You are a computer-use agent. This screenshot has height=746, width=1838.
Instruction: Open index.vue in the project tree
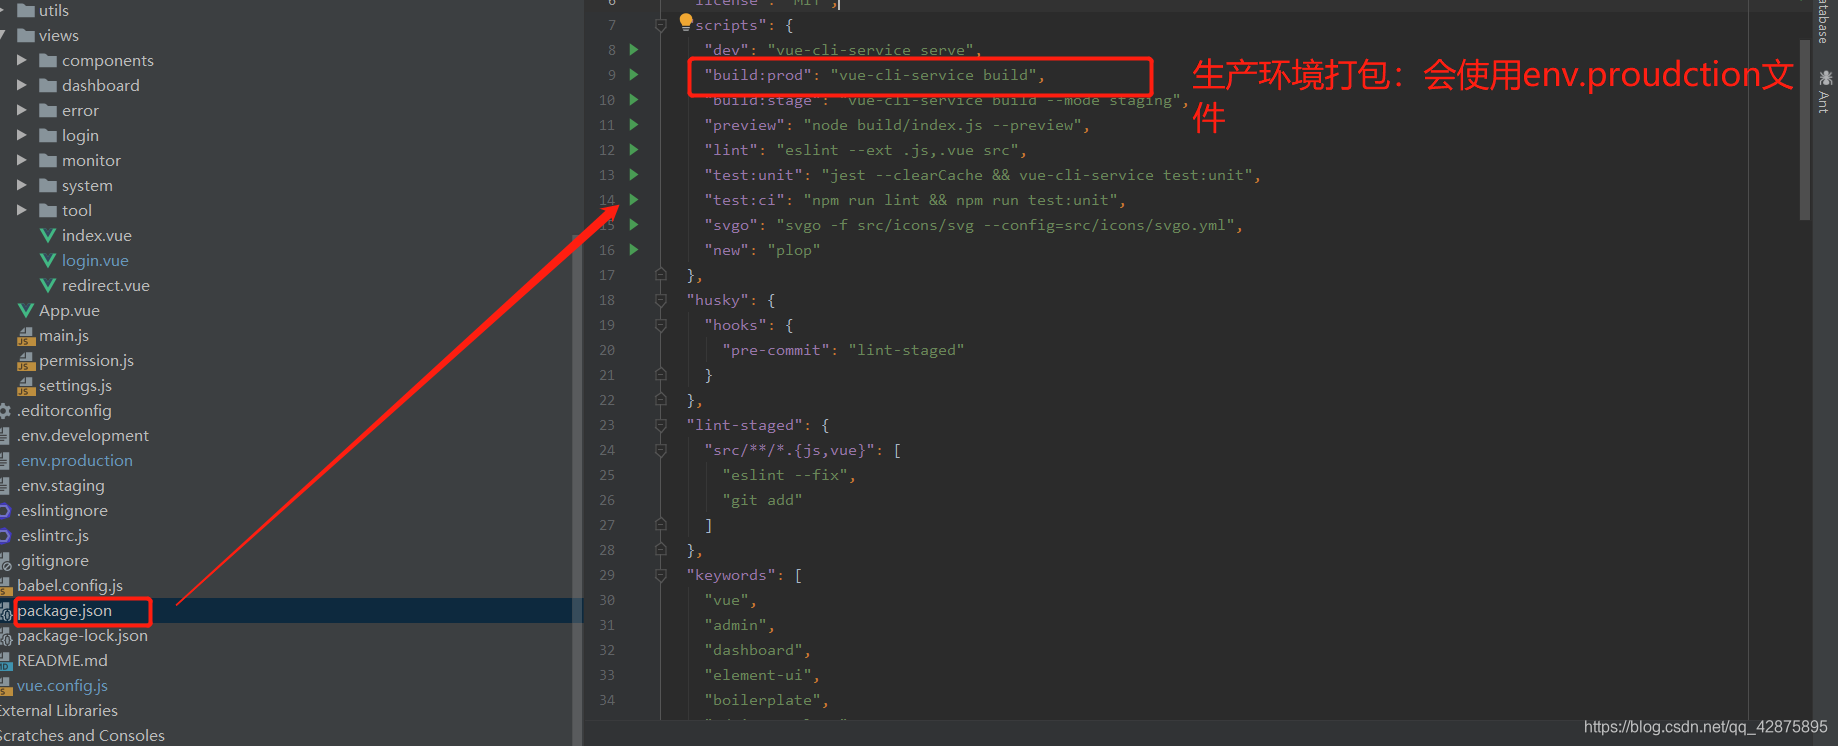(97, 235)
